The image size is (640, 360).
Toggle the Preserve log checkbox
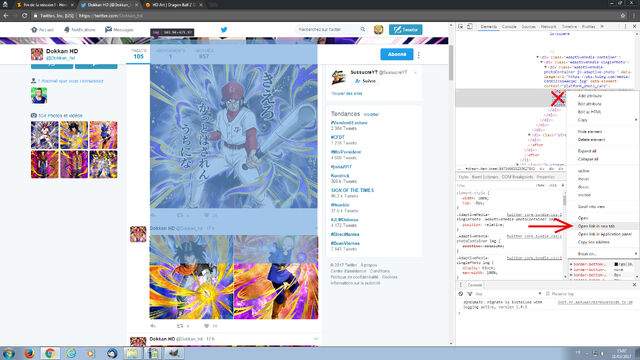[548, 294]
